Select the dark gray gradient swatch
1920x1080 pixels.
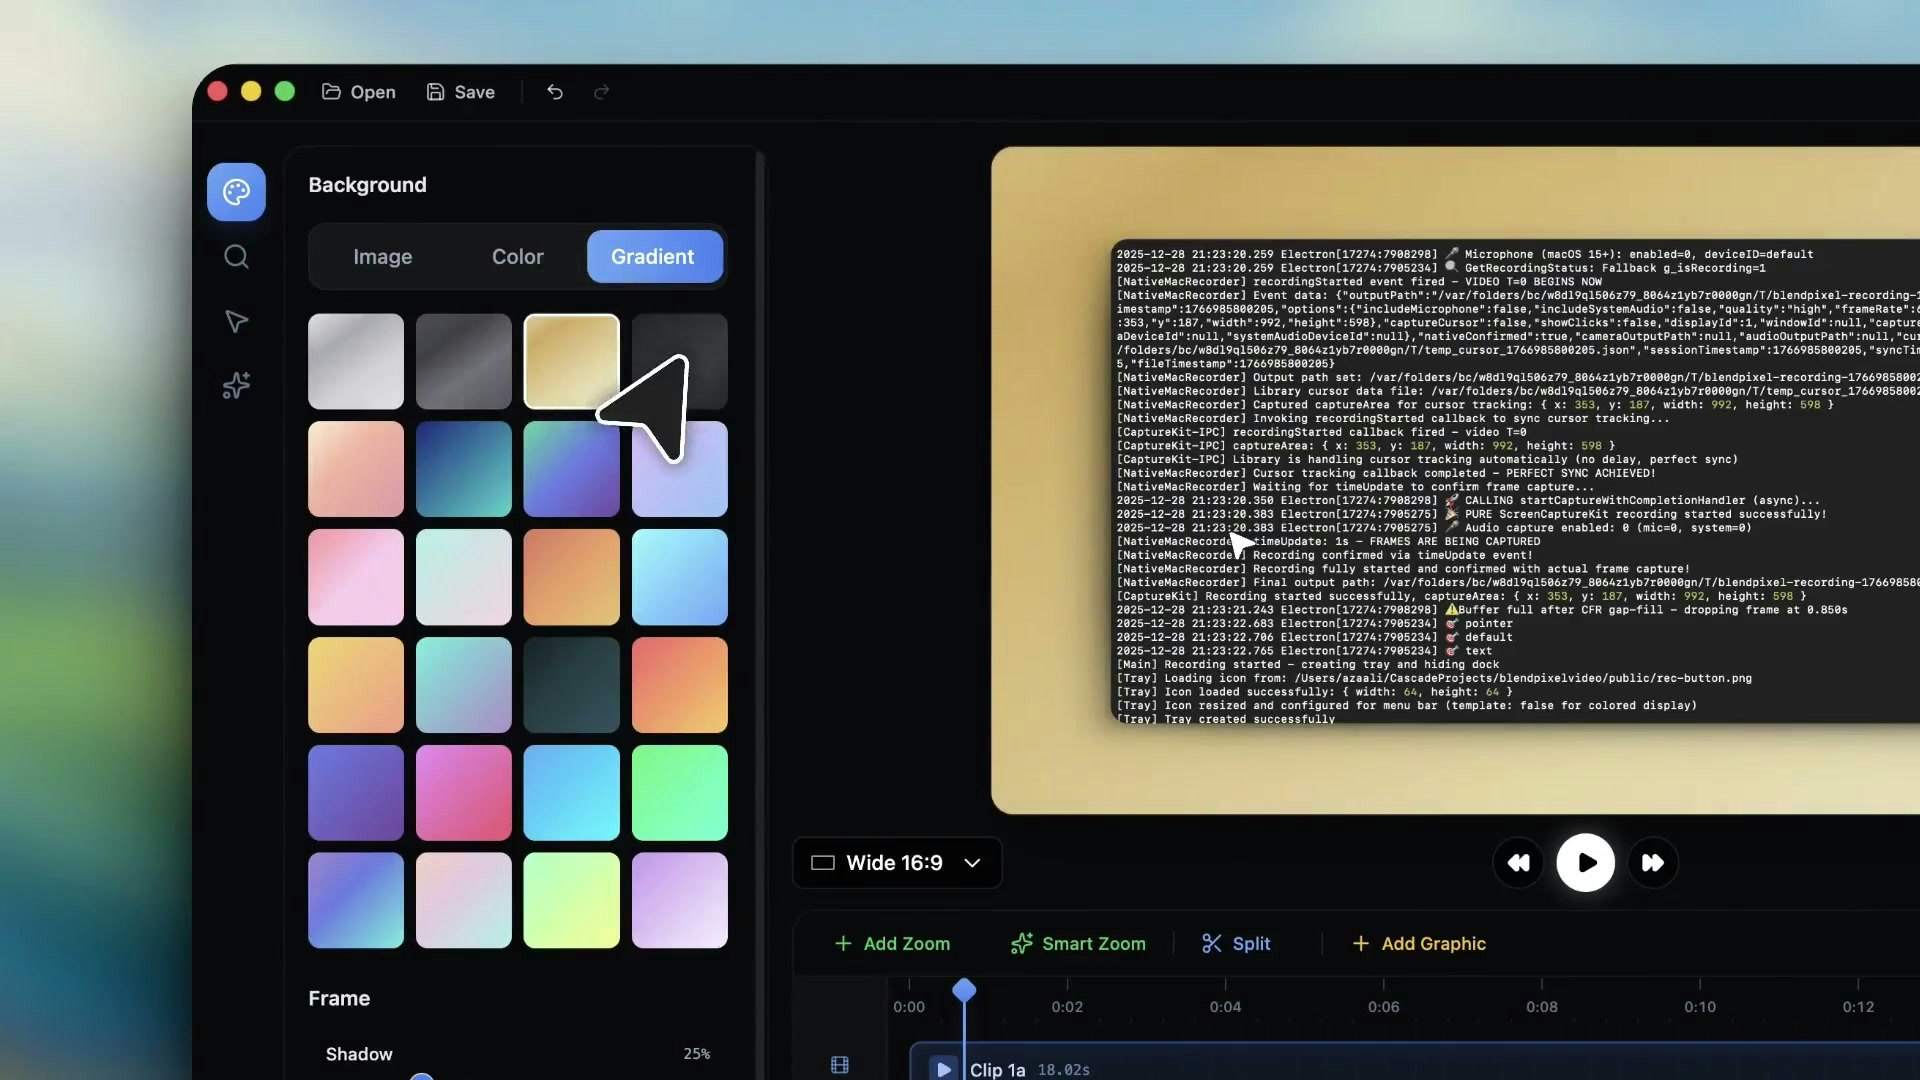pyautogui.click(x=464, y=361)
